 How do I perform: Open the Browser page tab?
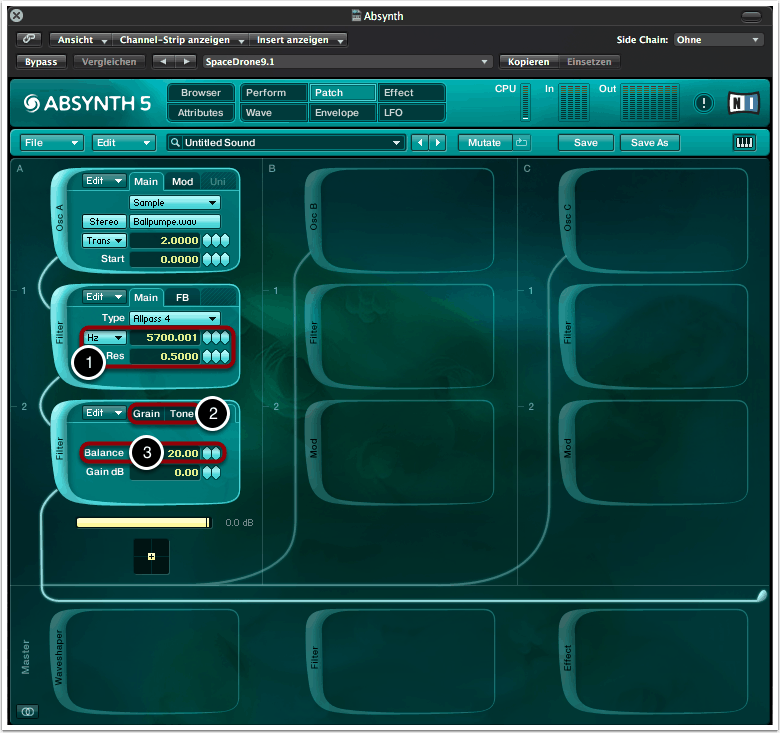coord(200,93)
